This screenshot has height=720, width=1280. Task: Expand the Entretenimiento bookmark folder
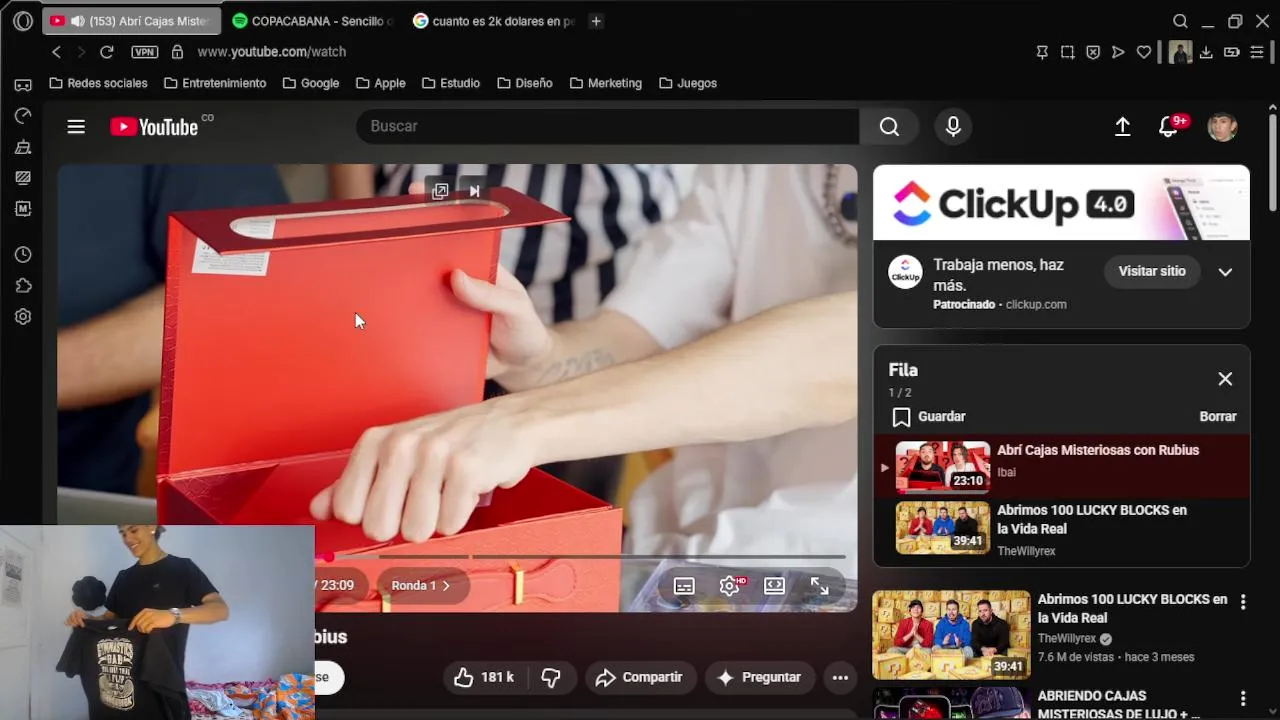tap(214, 83)
